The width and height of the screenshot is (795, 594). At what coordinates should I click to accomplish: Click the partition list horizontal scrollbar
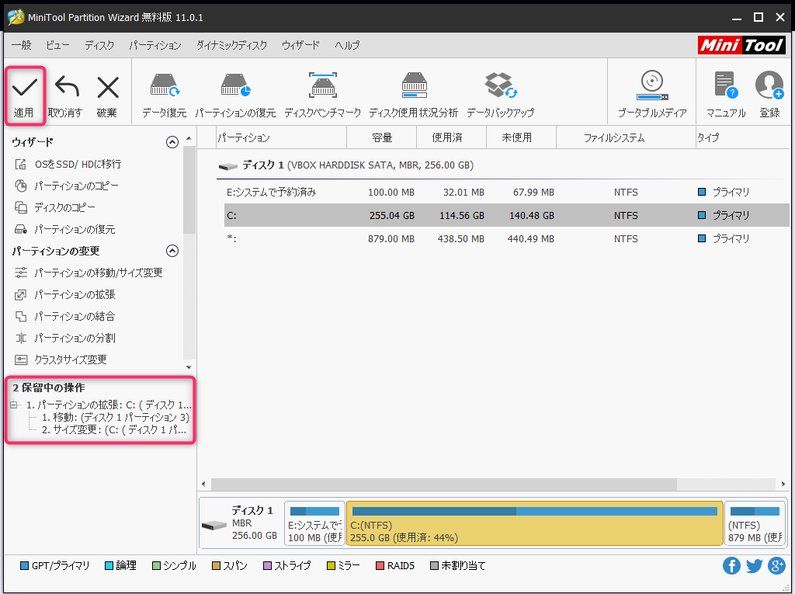444,484
